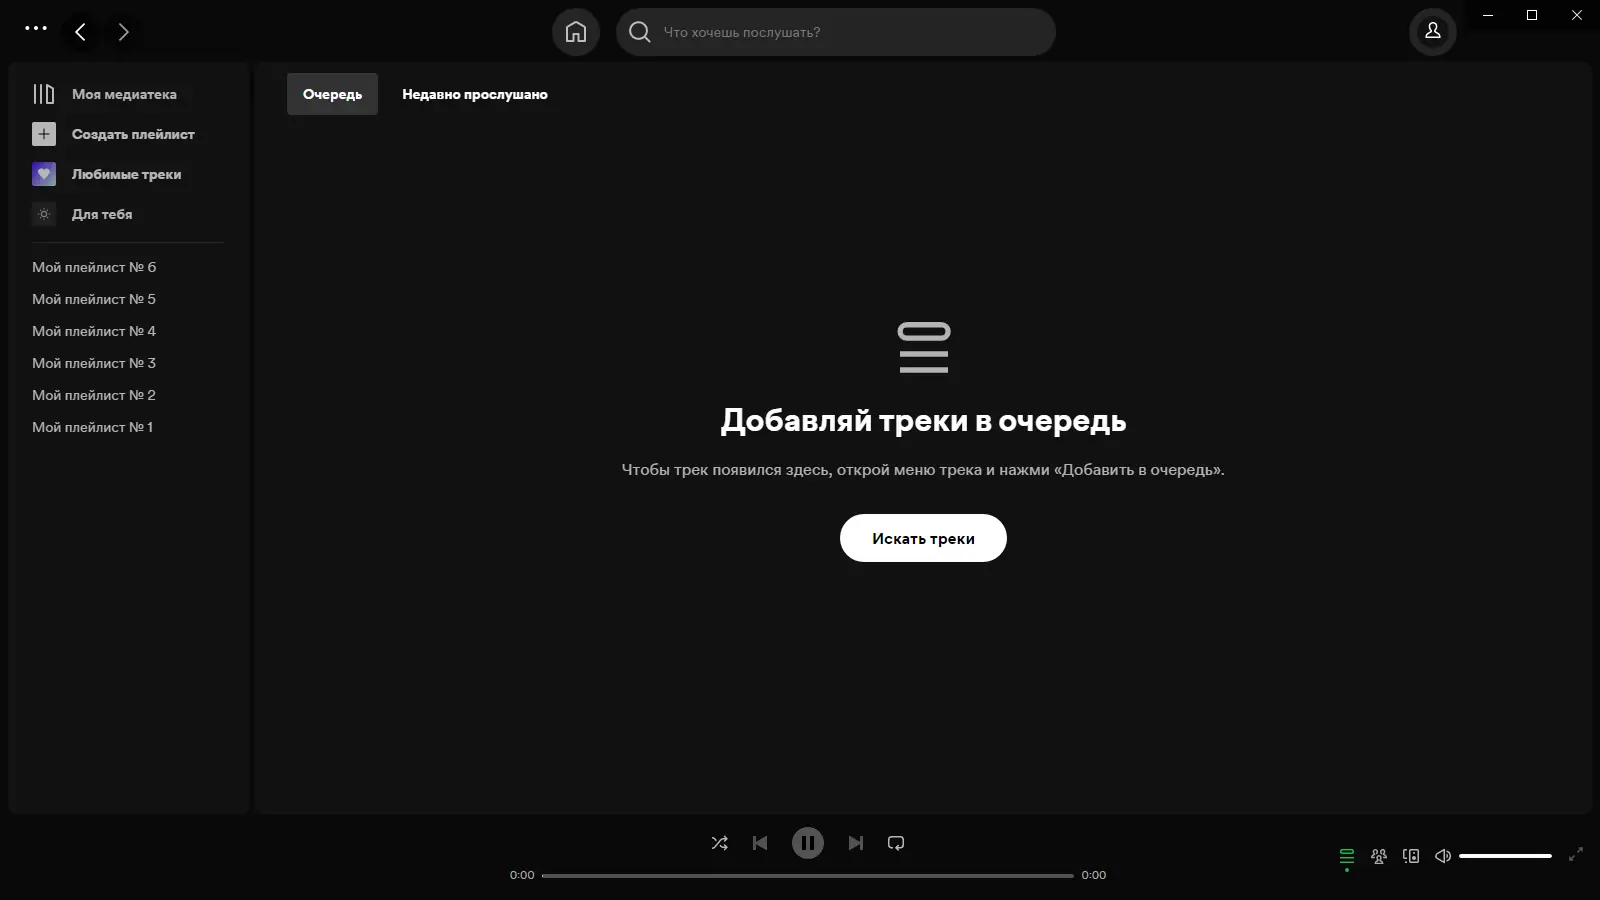Image resolution: width=1600 pixels, height=900 pixels.
Task: Click the Искать треки button
Action: coord(923,538)
